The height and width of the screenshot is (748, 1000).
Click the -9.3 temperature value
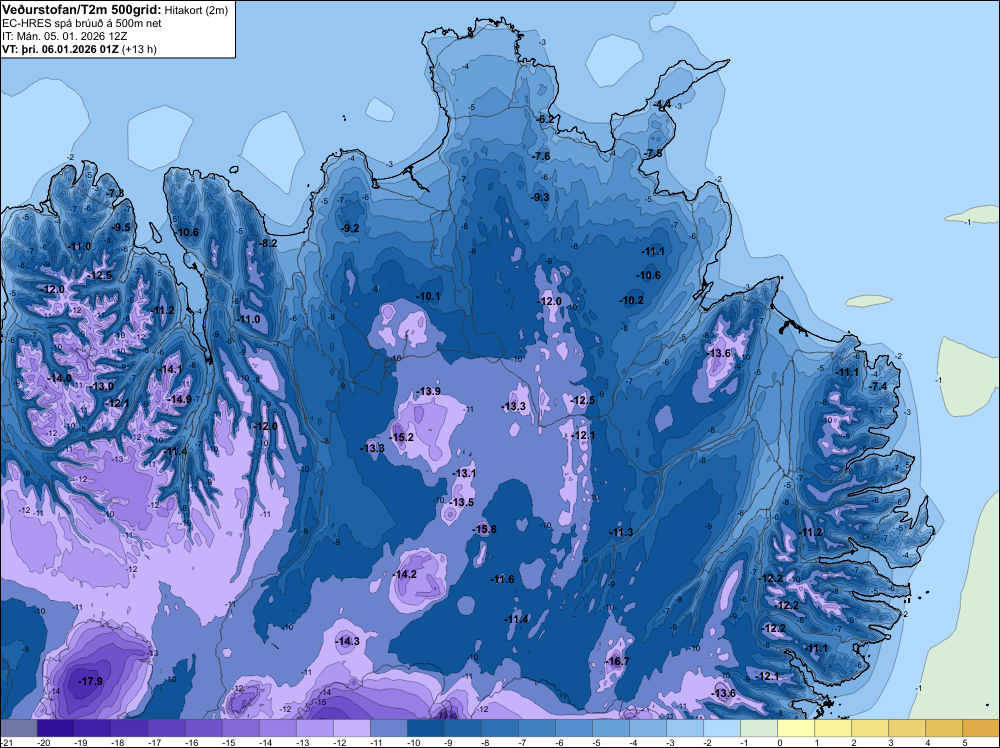coord(540,197)
